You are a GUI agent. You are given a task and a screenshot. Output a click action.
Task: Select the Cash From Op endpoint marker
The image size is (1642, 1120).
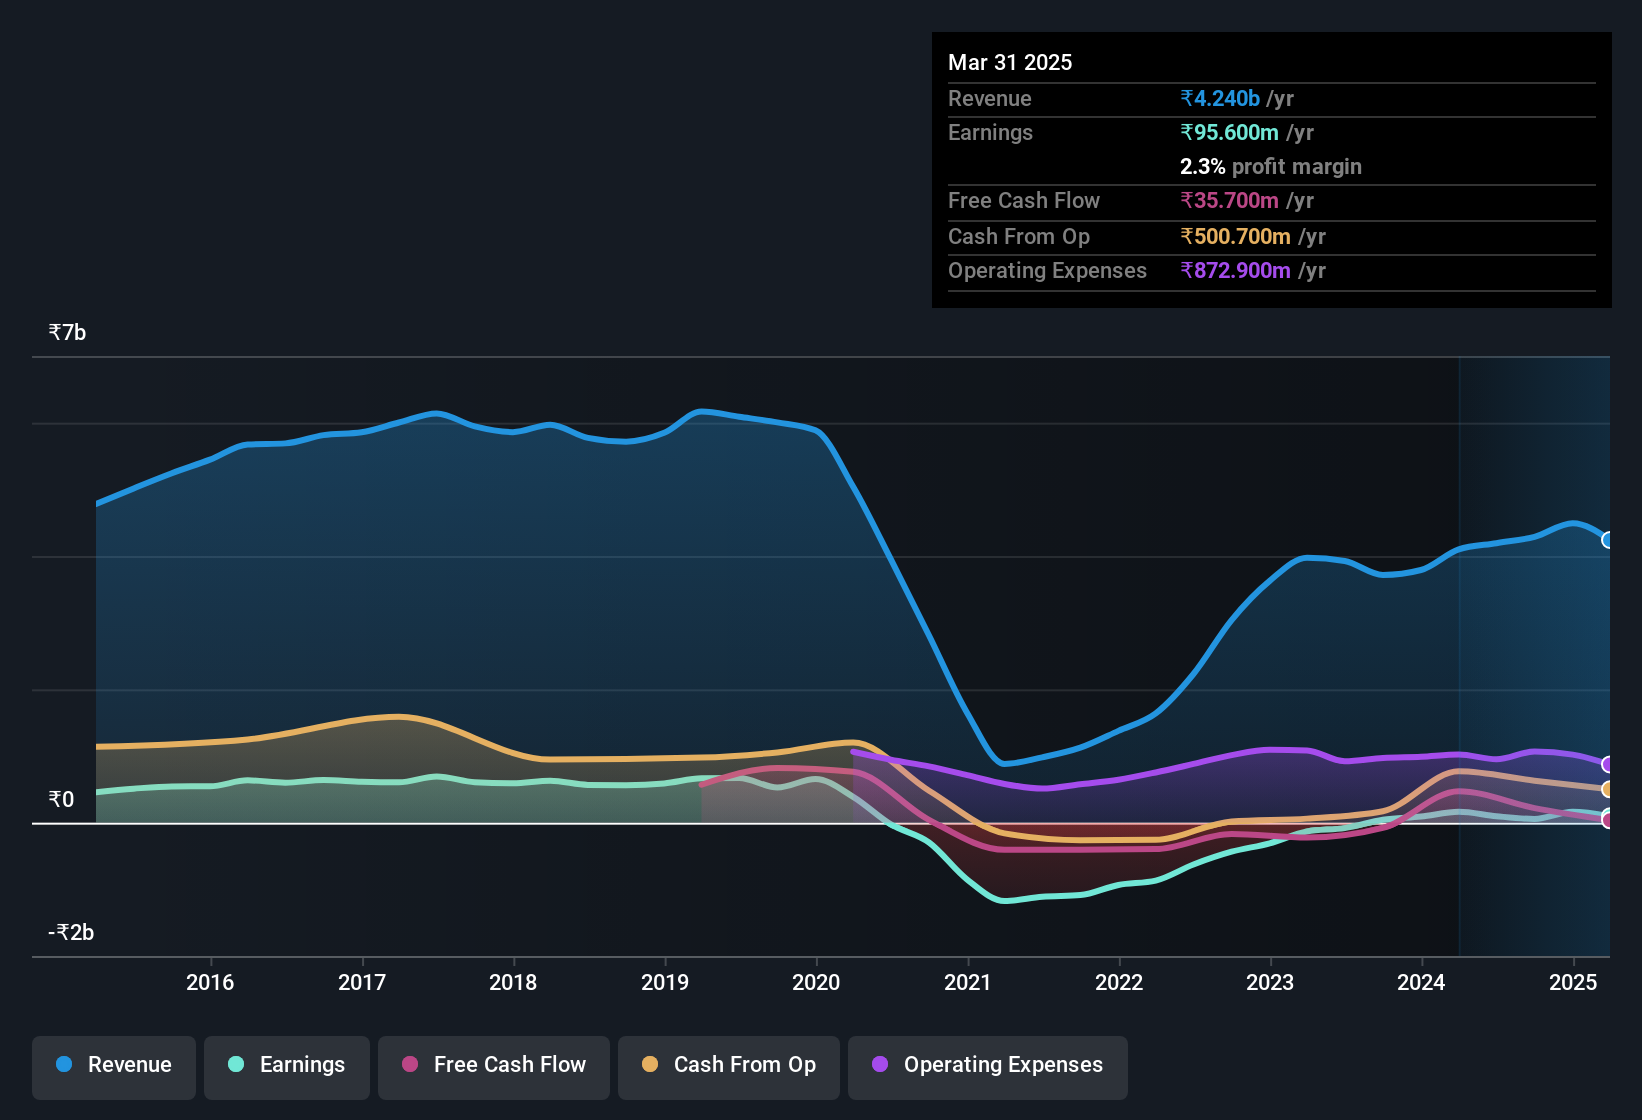pos(1608,790)
